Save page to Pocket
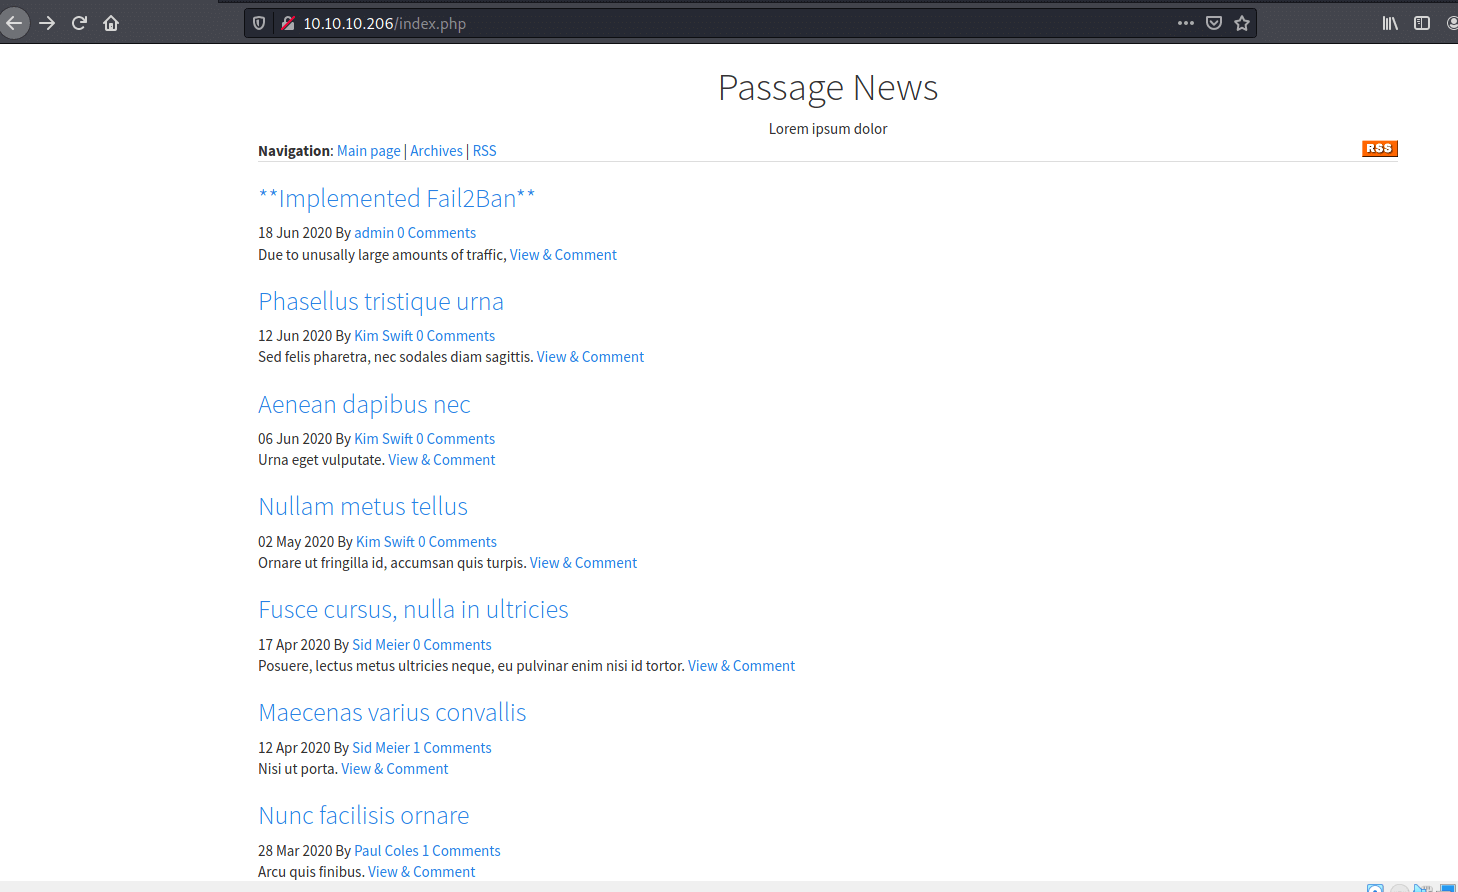The height and width of the screenshot is (892, 1458). tap(1214, 23)
